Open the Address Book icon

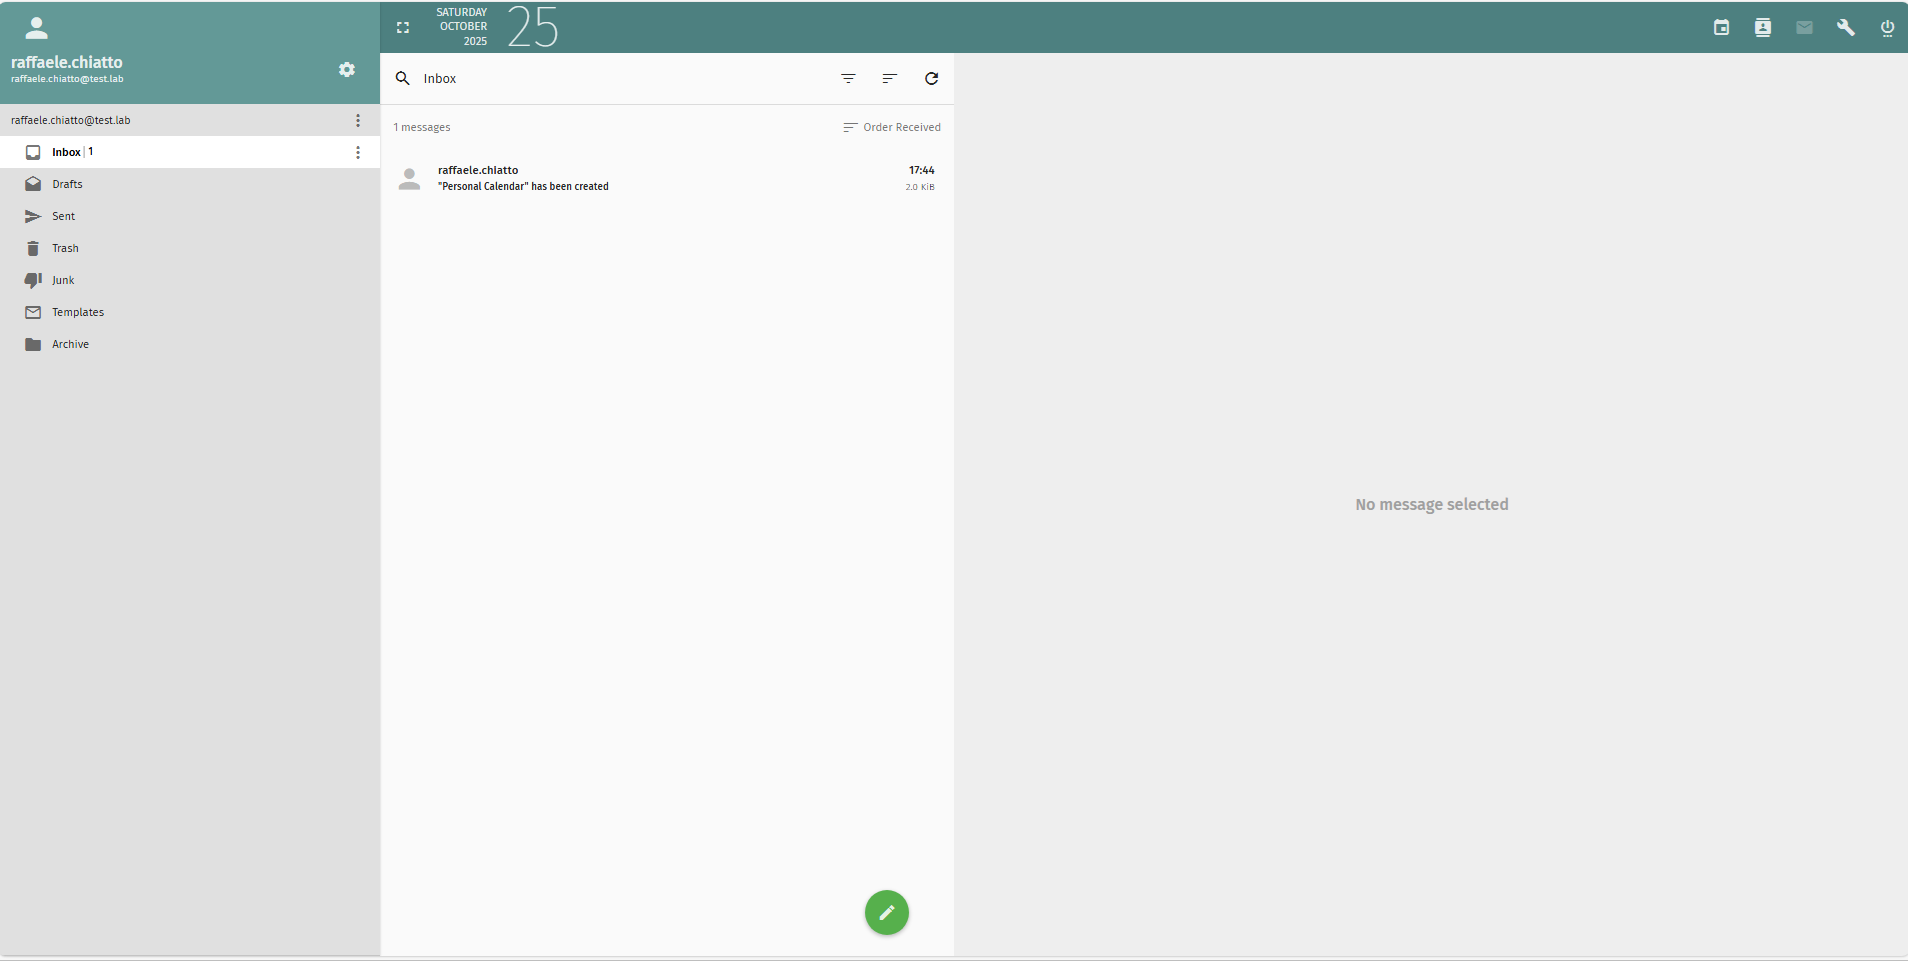point(1763,28)
